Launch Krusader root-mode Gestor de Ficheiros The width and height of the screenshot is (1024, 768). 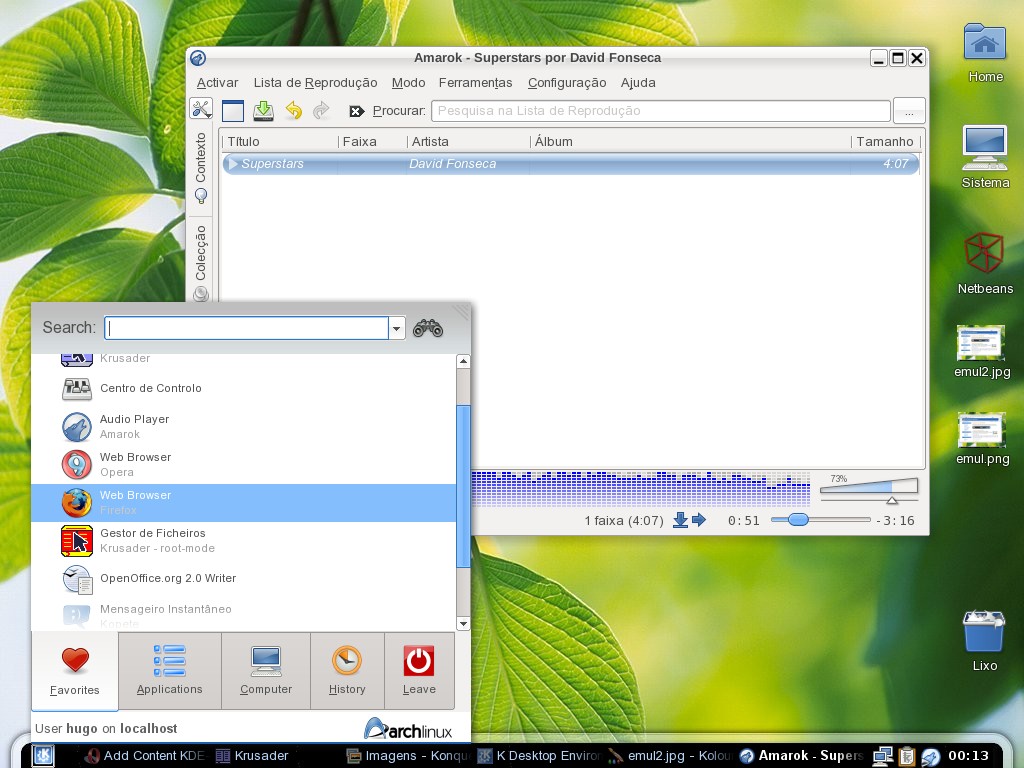pyautogui.click(x=243, y=541)
